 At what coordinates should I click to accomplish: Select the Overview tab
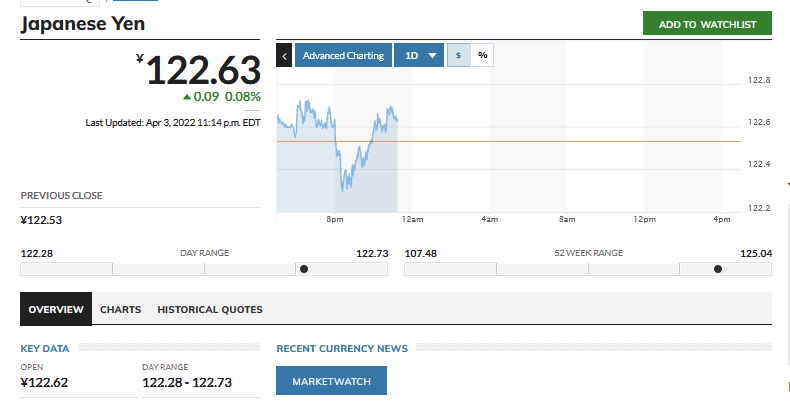pos(56,309)
